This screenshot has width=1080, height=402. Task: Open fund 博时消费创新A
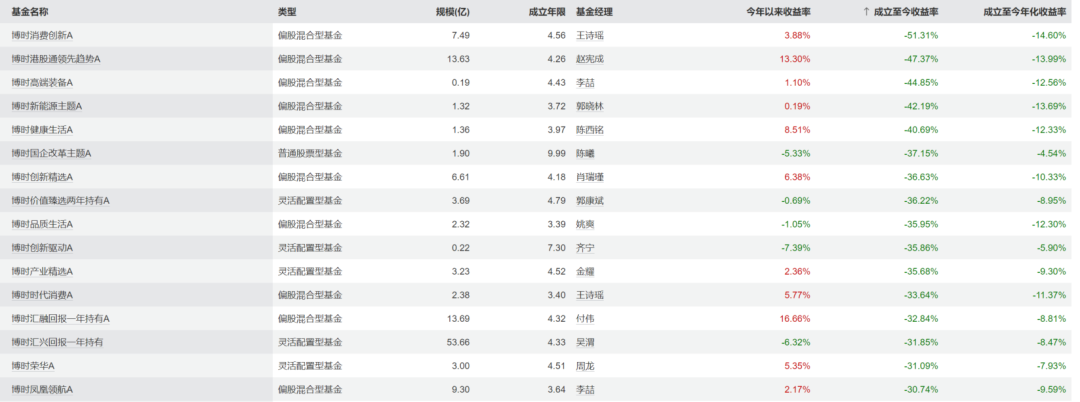pyautogui.click(x=42, y=35)
